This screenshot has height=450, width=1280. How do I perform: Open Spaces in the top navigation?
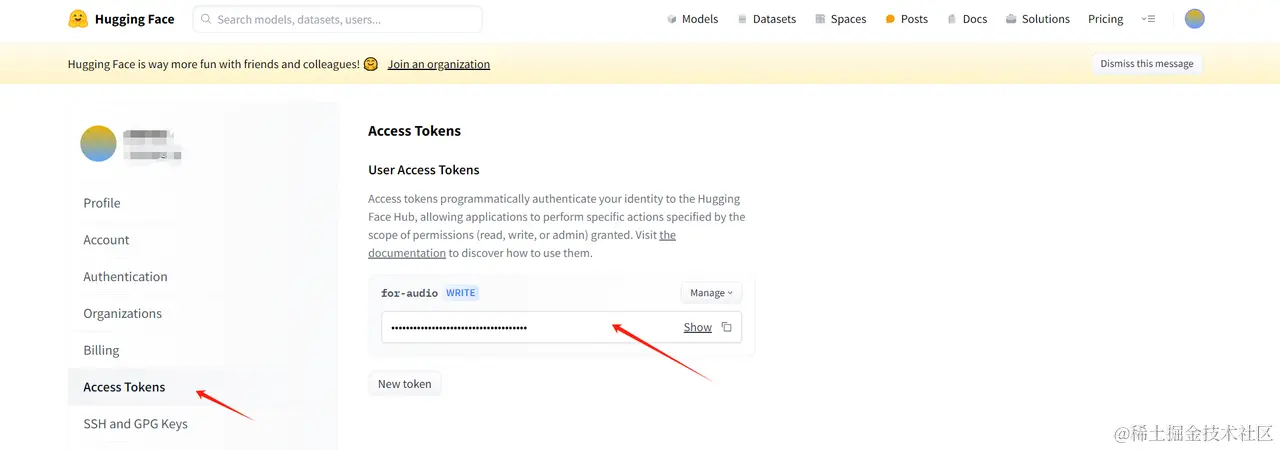click(x=841, y=19)
